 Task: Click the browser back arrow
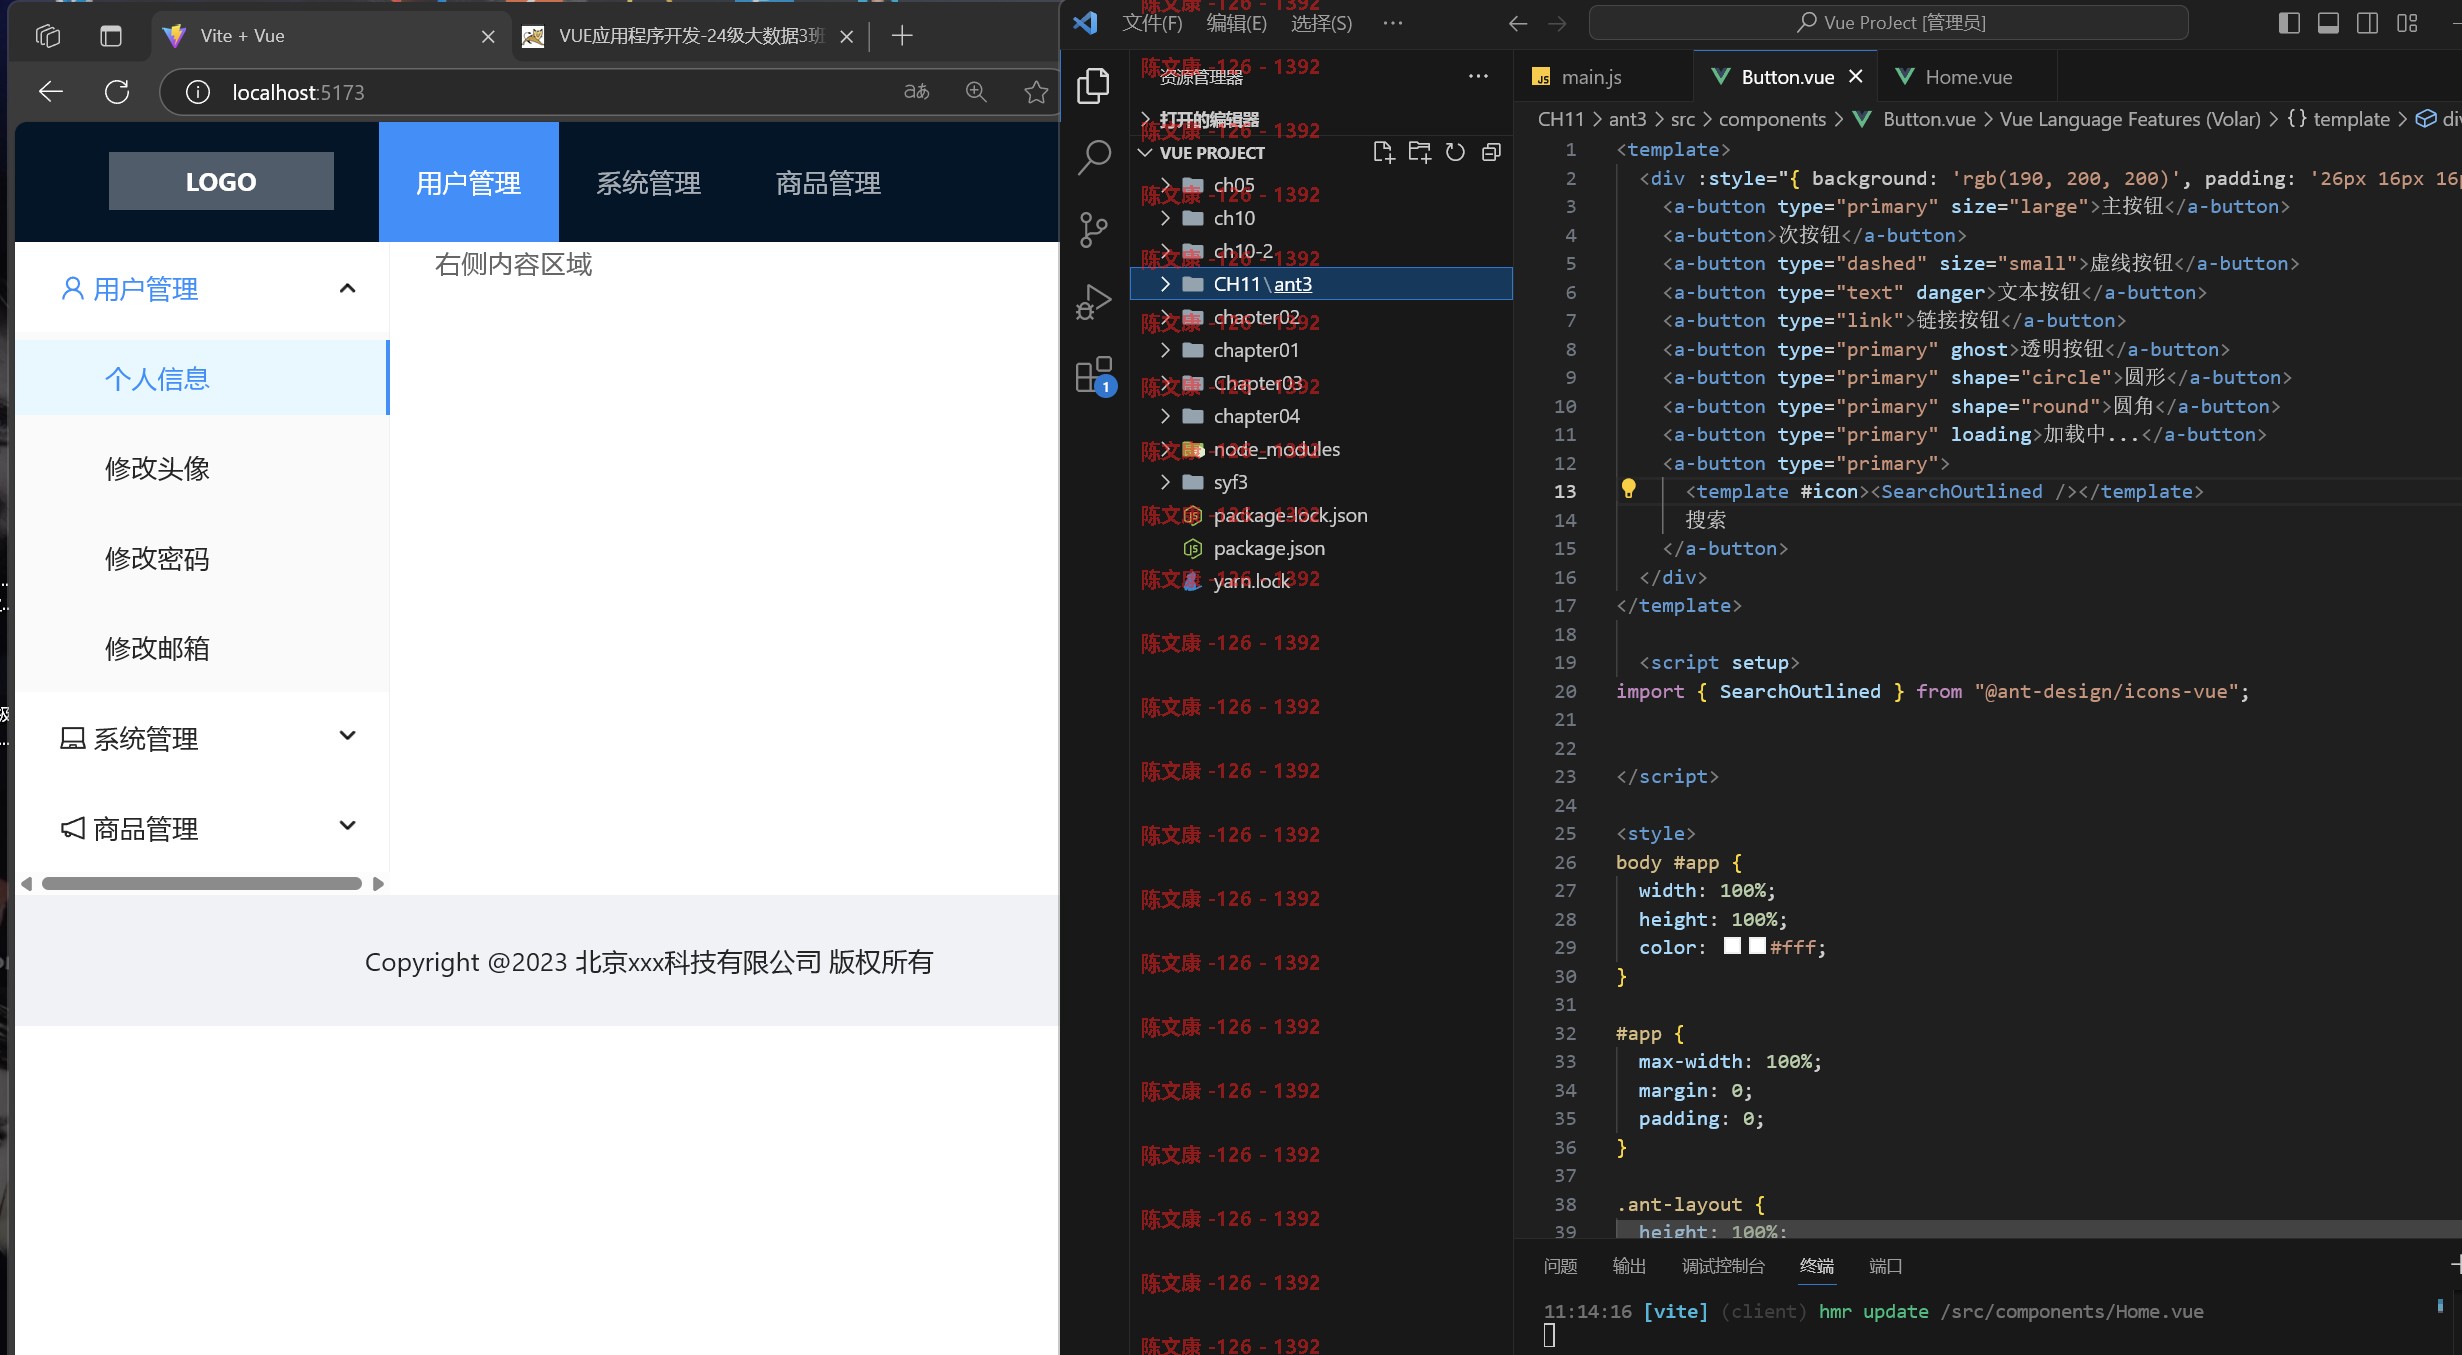coord(50,92)
